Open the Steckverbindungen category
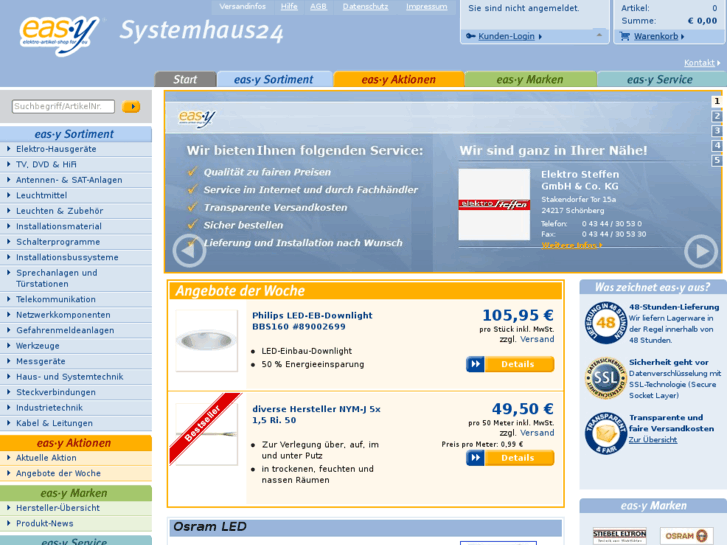Image resolution: width=727 pixels, height=545 pixels. point(76,392)
